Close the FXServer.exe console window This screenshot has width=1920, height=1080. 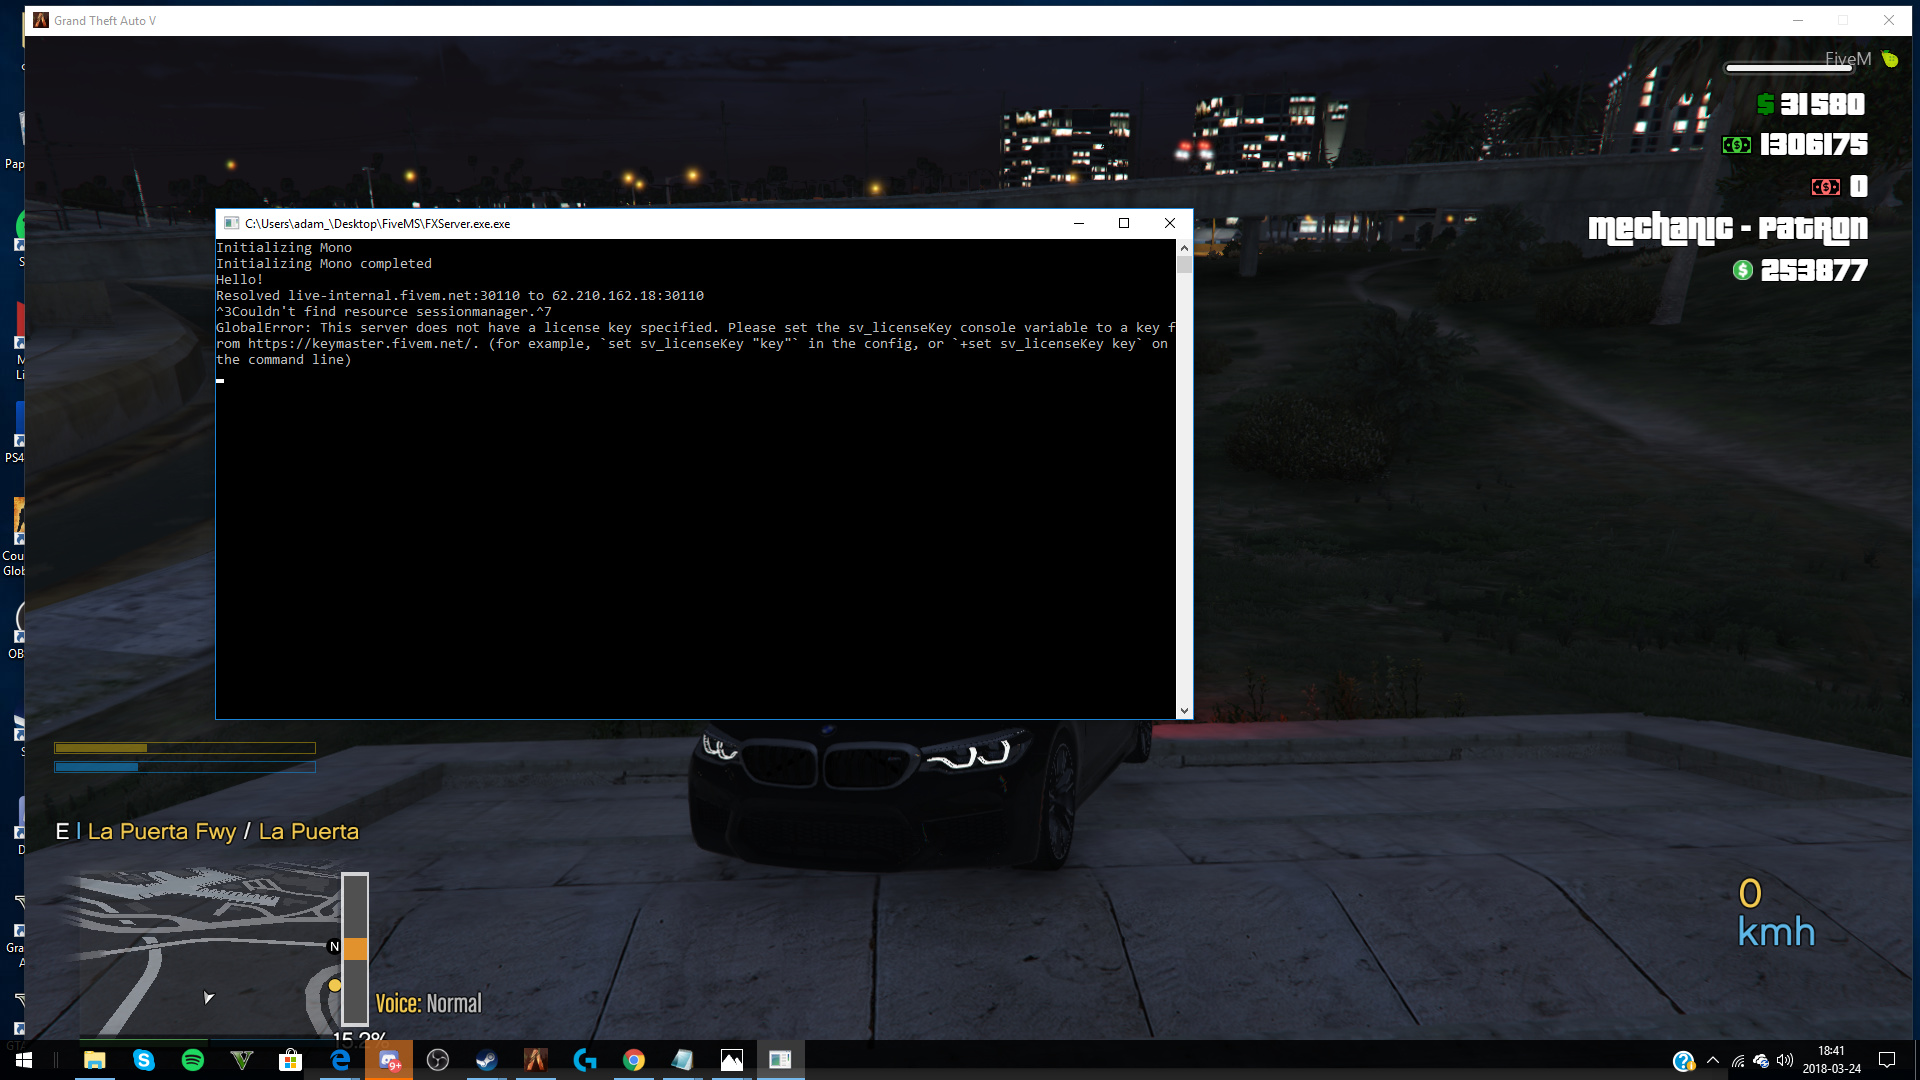pos(1169,223)
